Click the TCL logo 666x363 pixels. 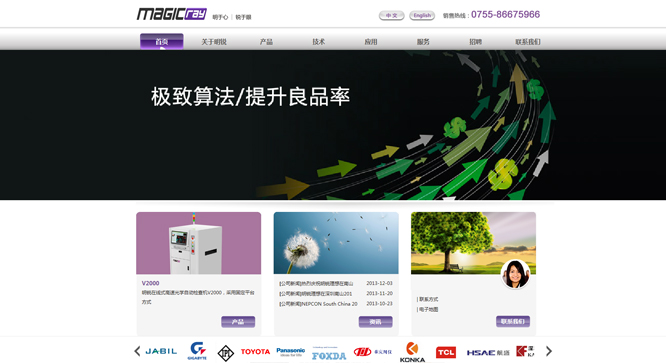click(x=446, y=352)
